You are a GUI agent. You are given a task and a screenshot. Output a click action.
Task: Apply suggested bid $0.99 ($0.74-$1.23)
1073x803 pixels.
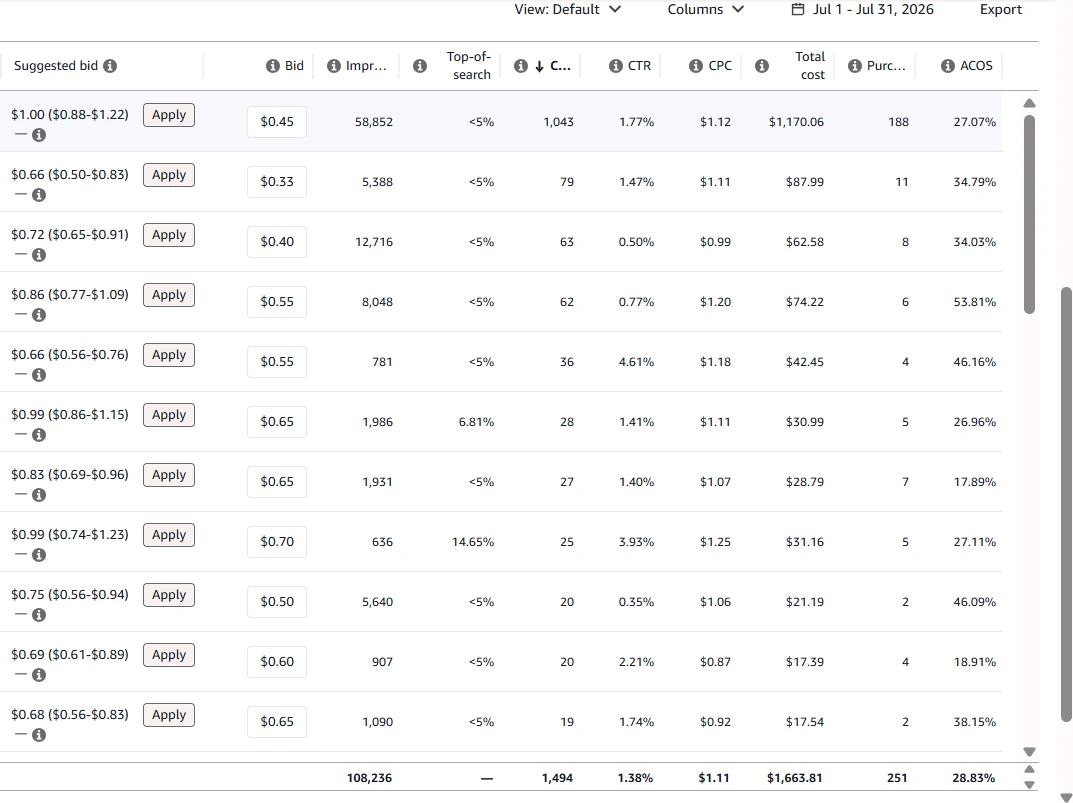click(169, 535)
